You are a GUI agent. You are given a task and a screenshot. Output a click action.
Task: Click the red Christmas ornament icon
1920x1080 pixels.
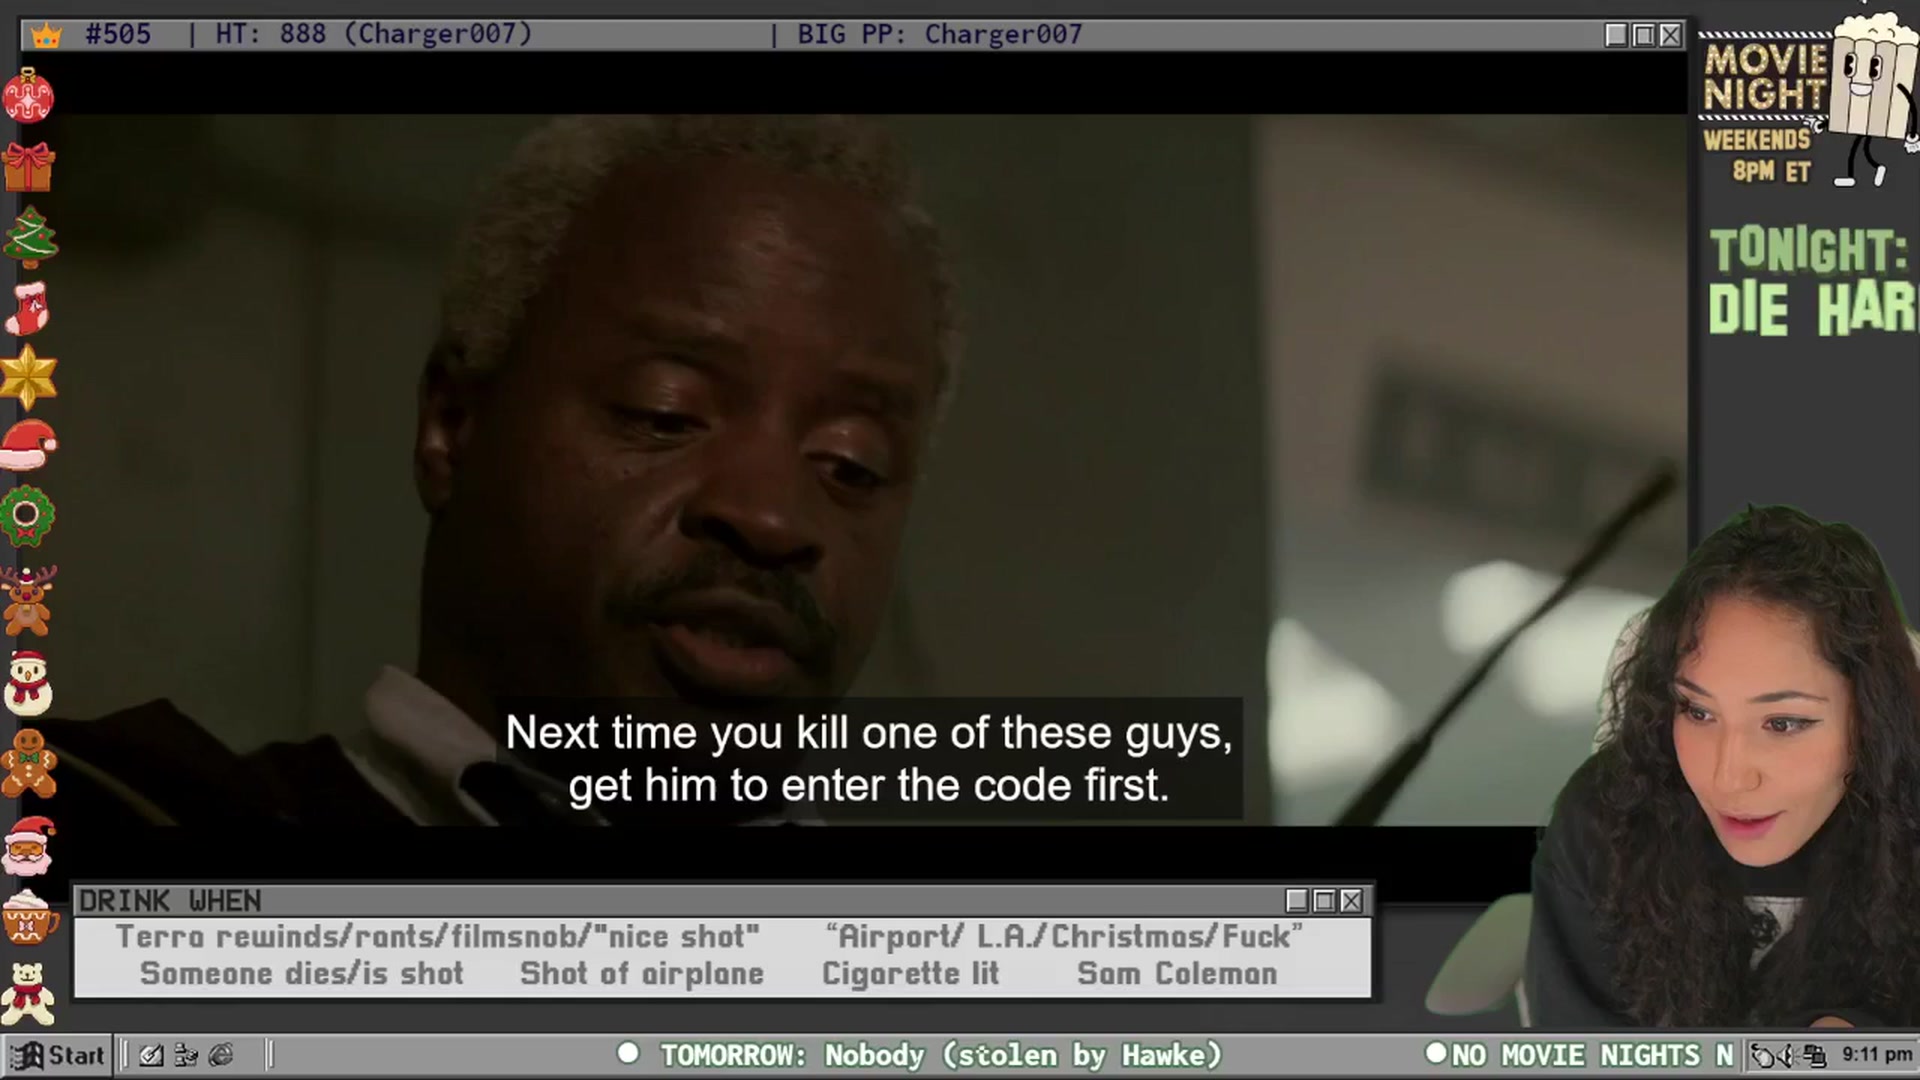pyautogui.click(x=28, y=96)
